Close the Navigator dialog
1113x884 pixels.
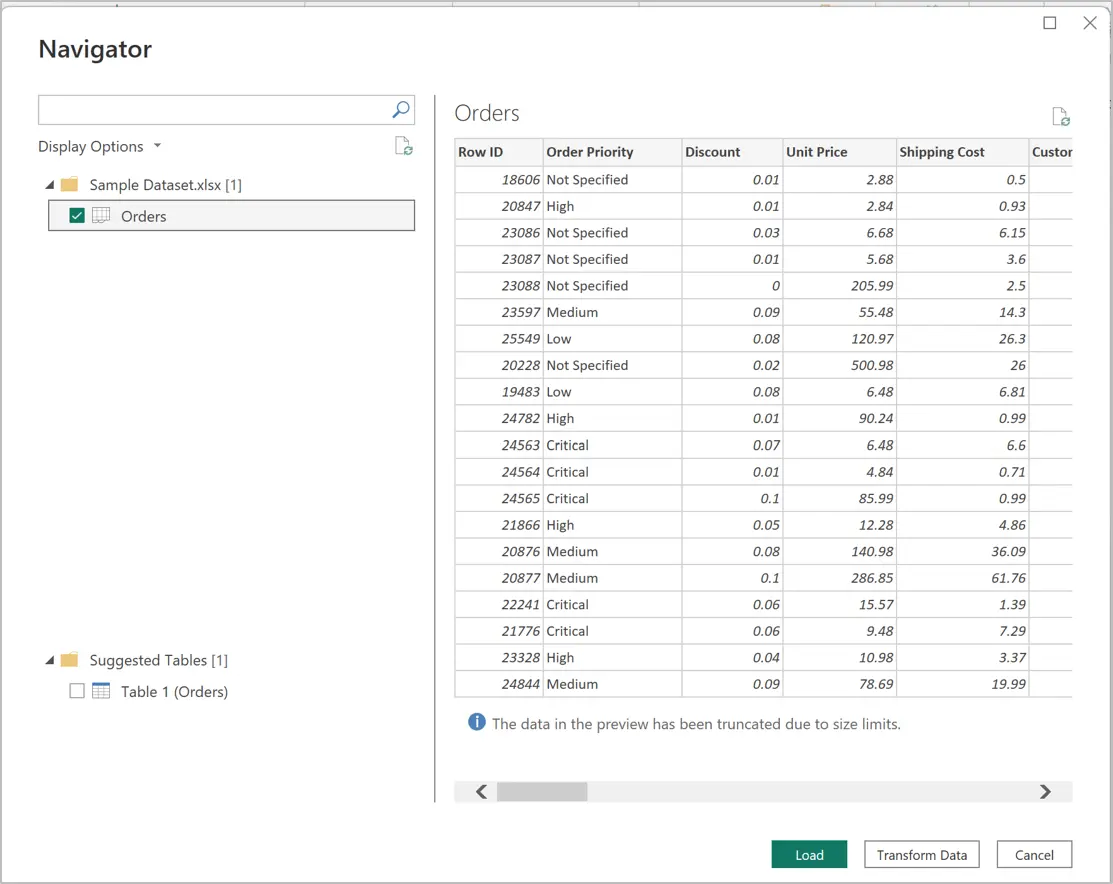(x=1090, y=23)
